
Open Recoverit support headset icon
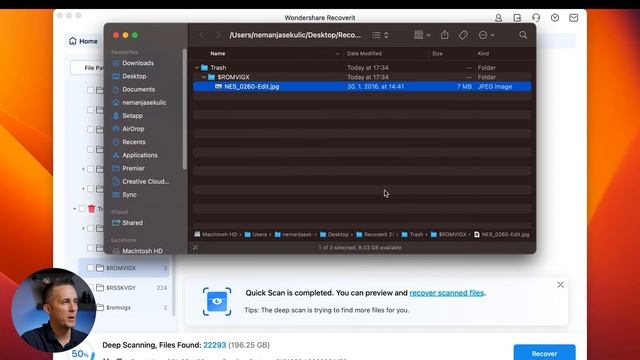(x=536, y=18)
